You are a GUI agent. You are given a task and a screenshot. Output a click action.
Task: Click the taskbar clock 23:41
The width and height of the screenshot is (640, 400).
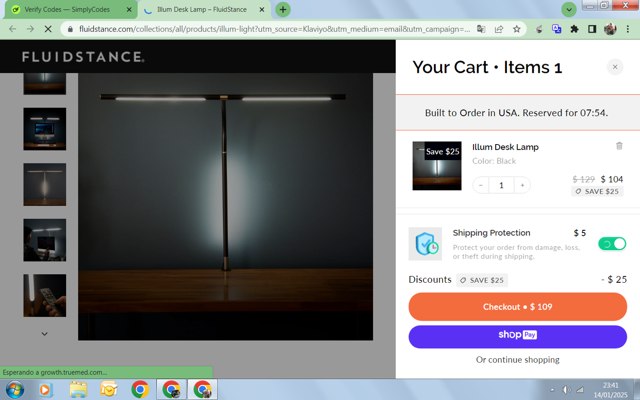point(611,385)
